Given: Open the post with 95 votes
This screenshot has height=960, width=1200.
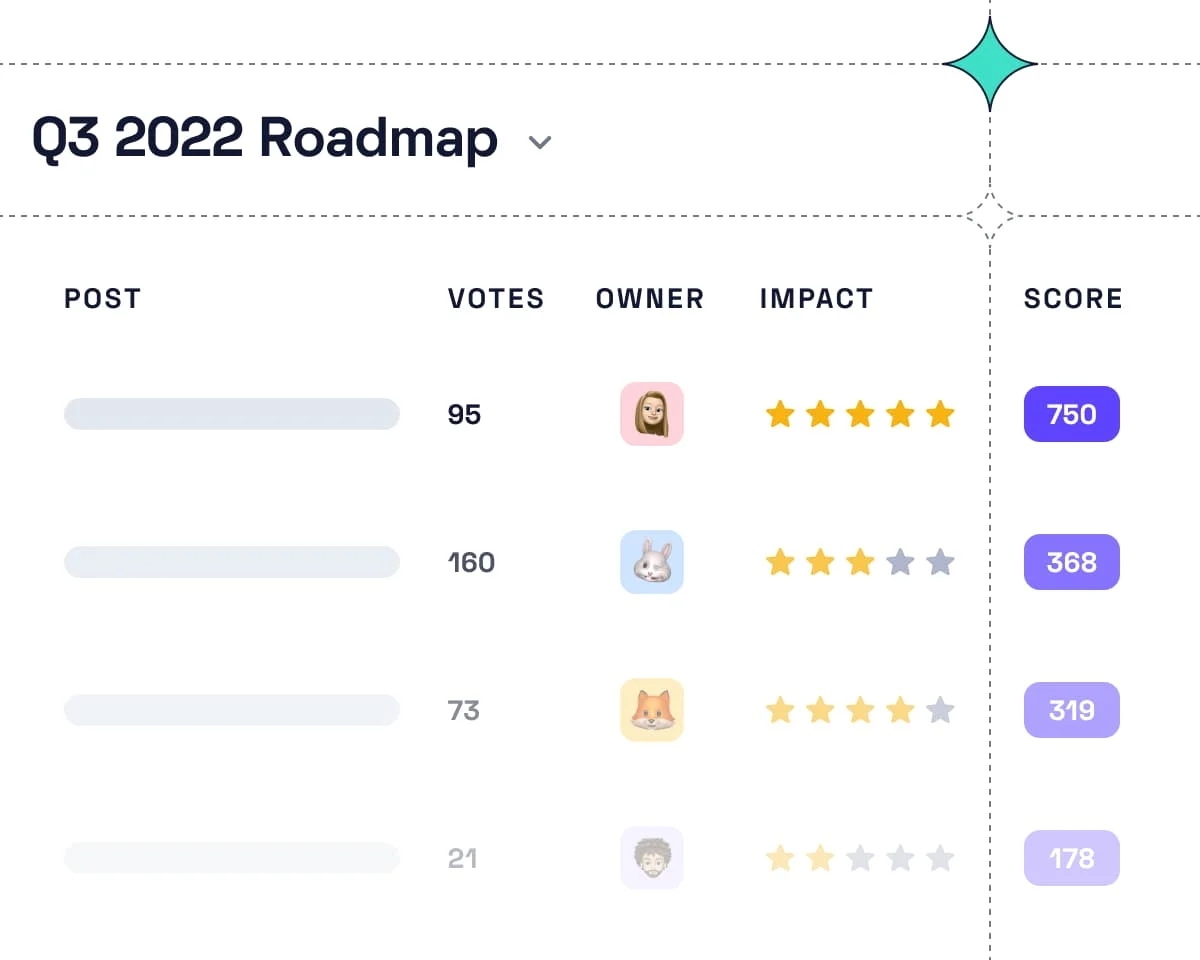Looking at the screenshot, I should (232, 414).
